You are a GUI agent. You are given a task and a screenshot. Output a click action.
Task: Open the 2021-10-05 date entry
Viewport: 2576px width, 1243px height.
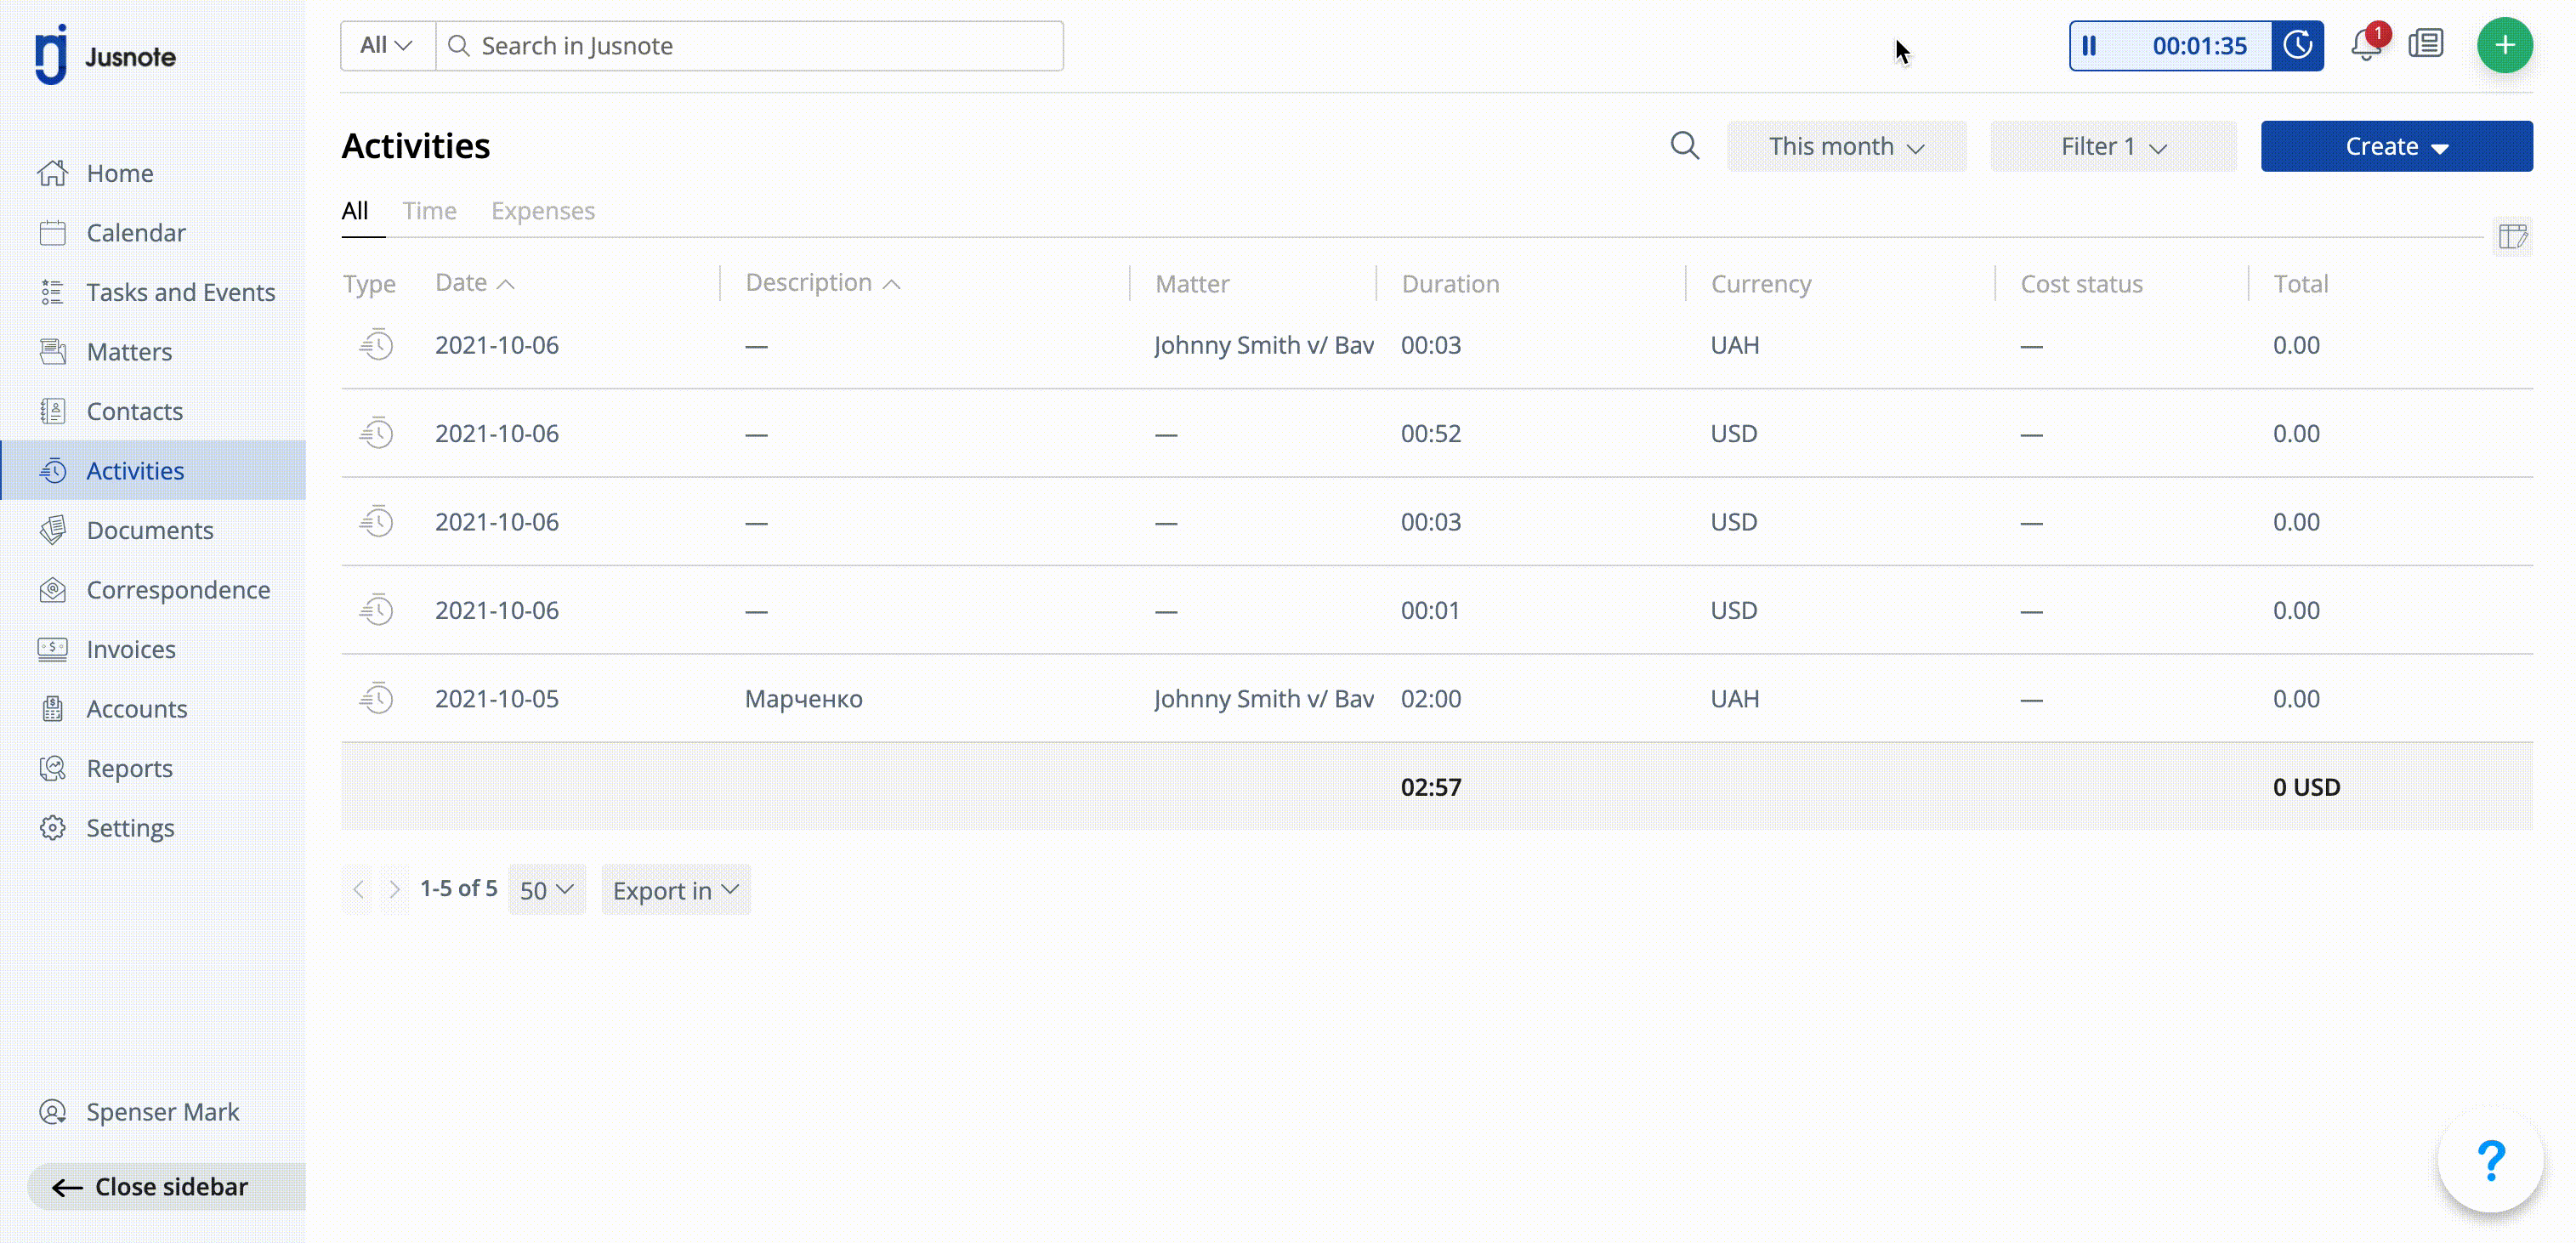tap(497, 699)
